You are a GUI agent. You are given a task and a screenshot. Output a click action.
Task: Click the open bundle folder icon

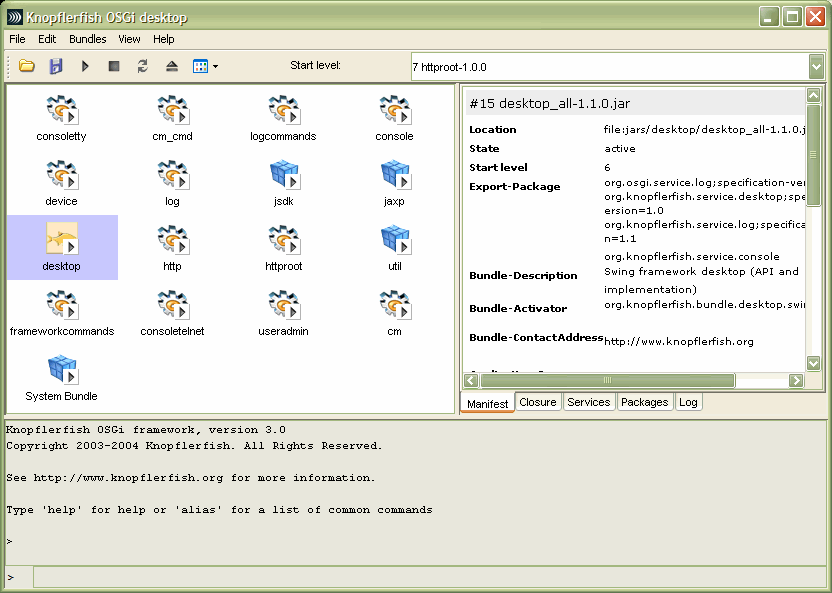tap(27, 66)
